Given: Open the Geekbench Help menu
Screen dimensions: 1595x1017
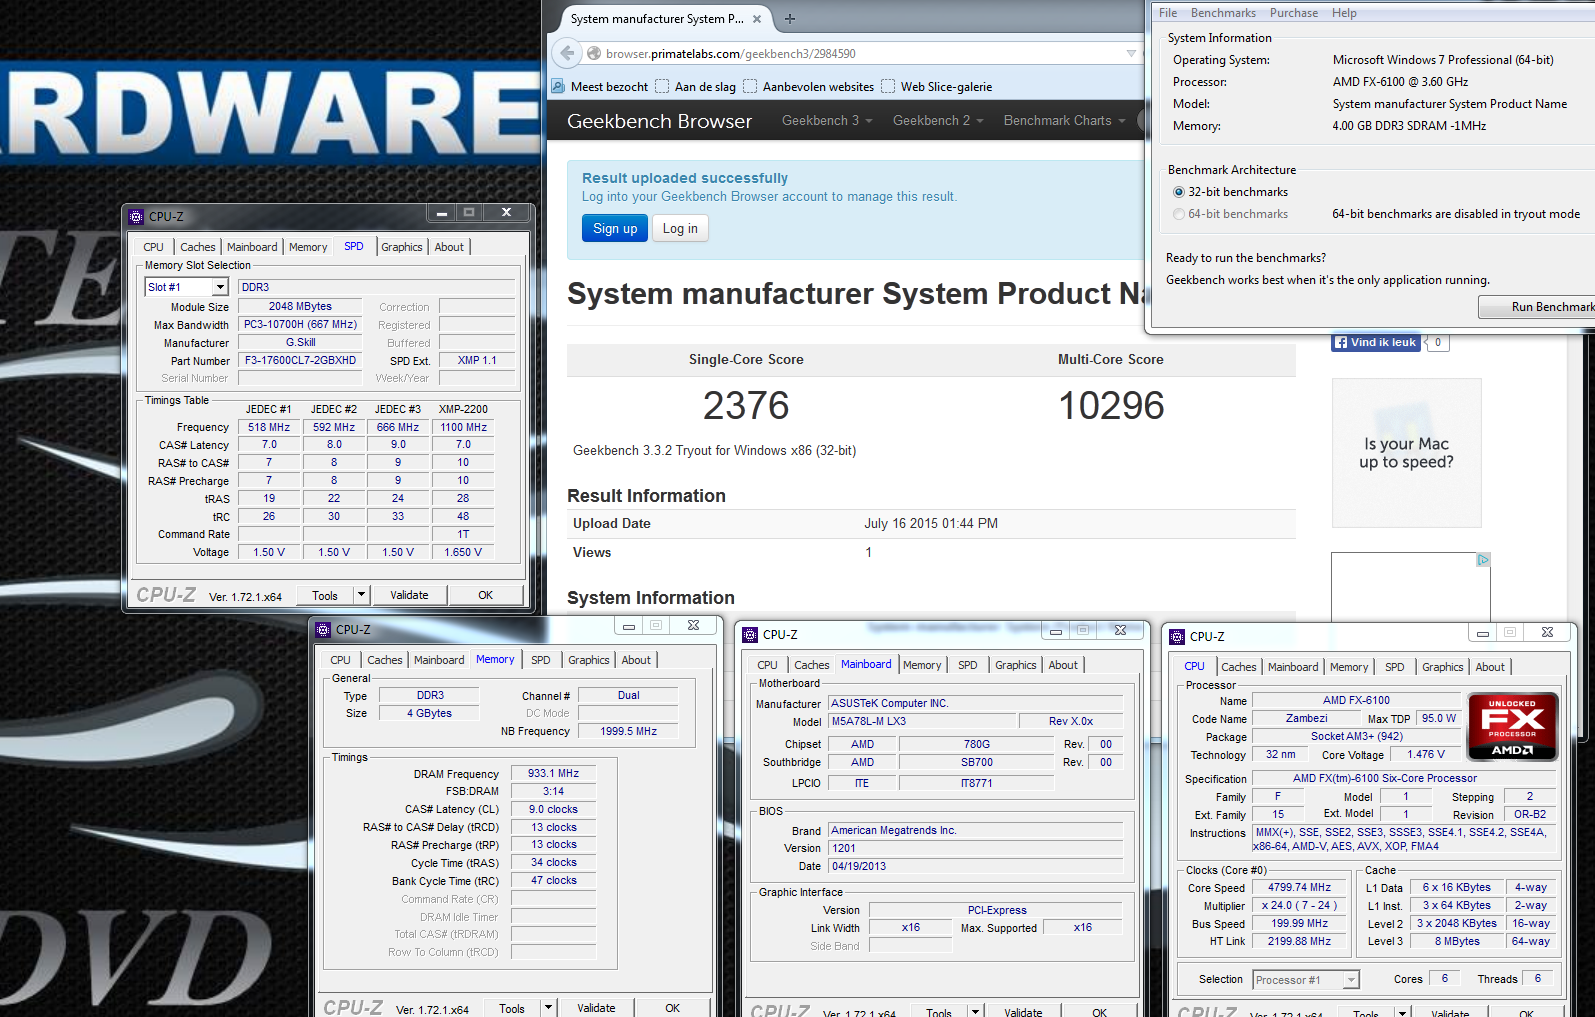Looking at the screenshot, I should pos(1344,13).
